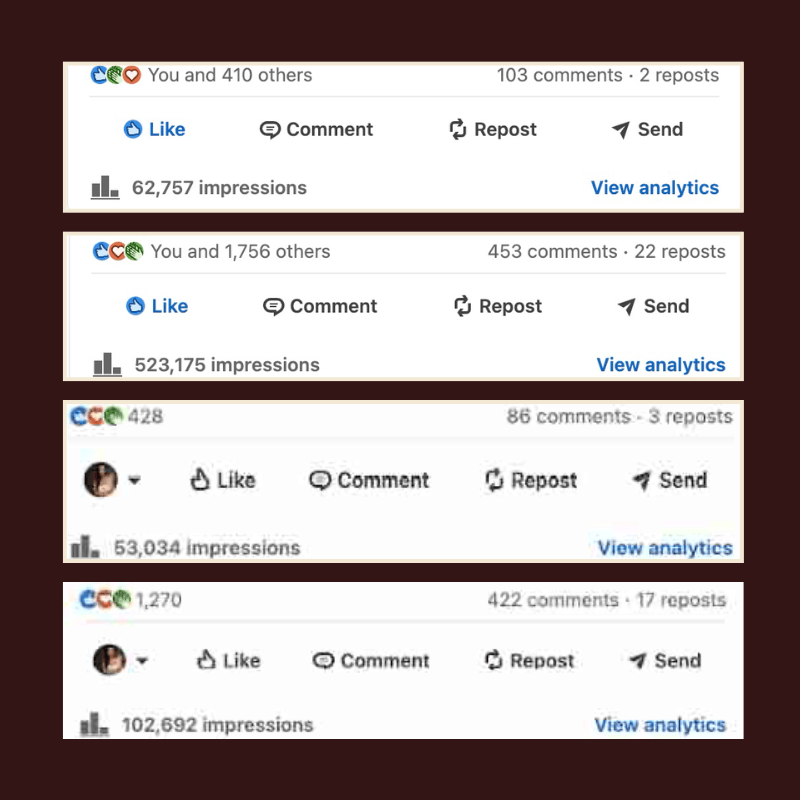
Task: Click the bar chart icon beside 102,692 impressions
Action: 94,725
